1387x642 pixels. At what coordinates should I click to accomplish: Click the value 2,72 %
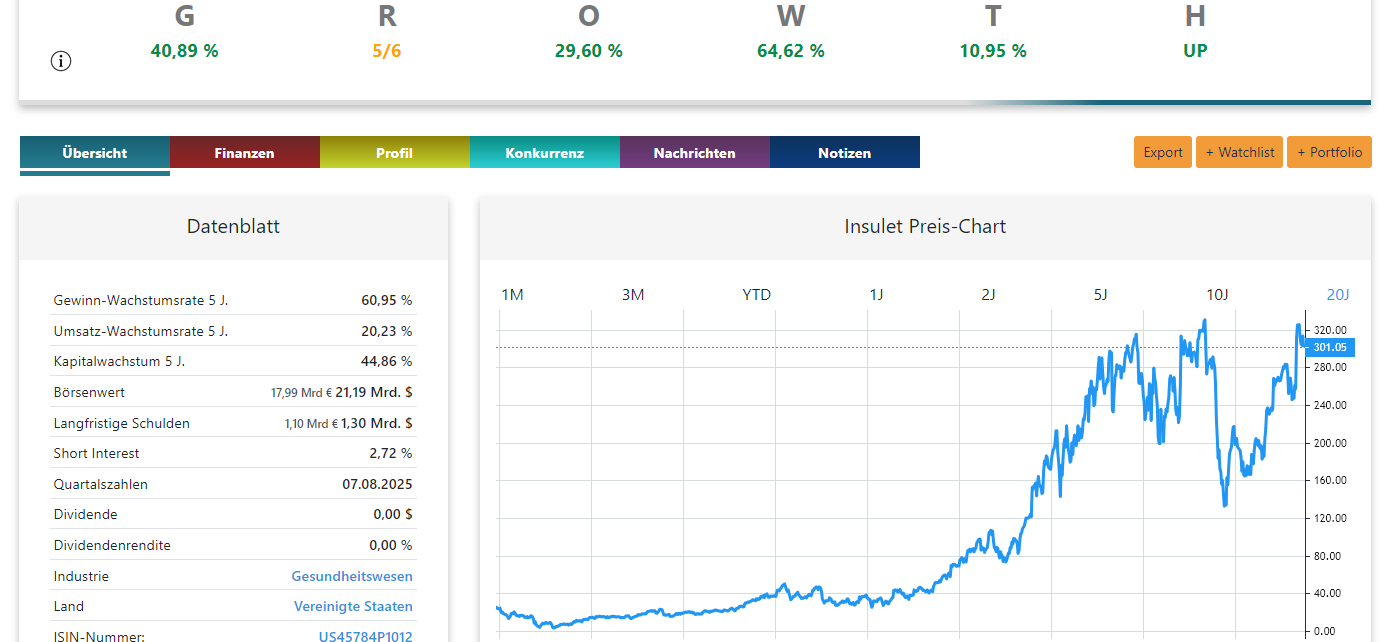390,453
